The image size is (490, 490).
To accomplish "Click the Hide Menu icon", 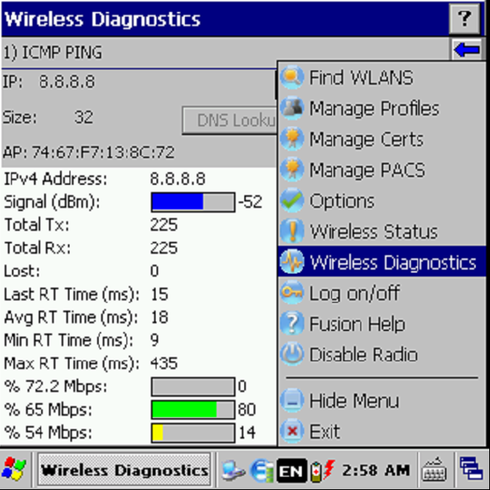I will click(292, 400).
